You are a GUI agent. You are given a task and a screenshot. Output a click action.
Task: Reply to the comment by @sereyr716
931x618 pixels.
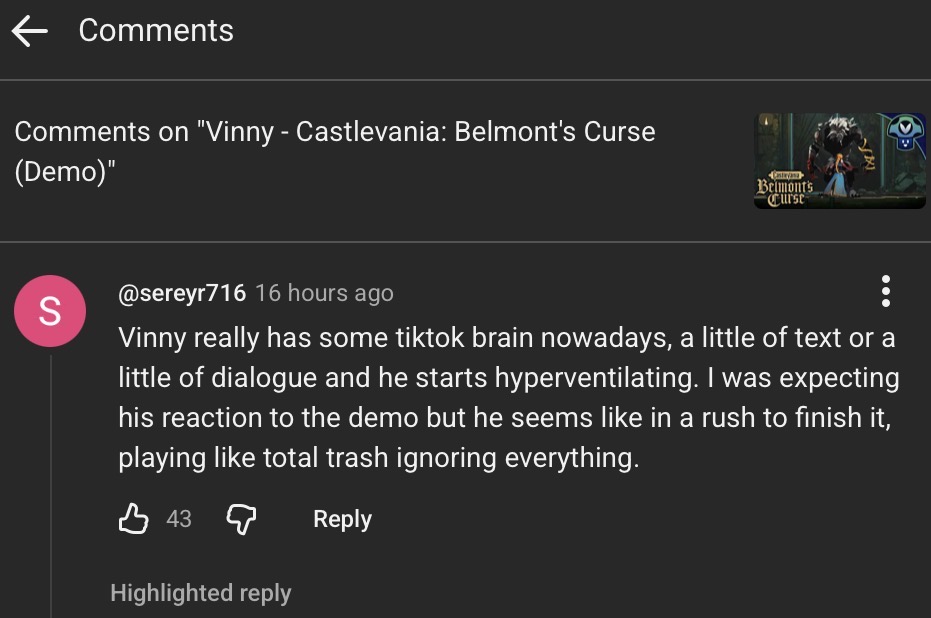coord(342,519)
